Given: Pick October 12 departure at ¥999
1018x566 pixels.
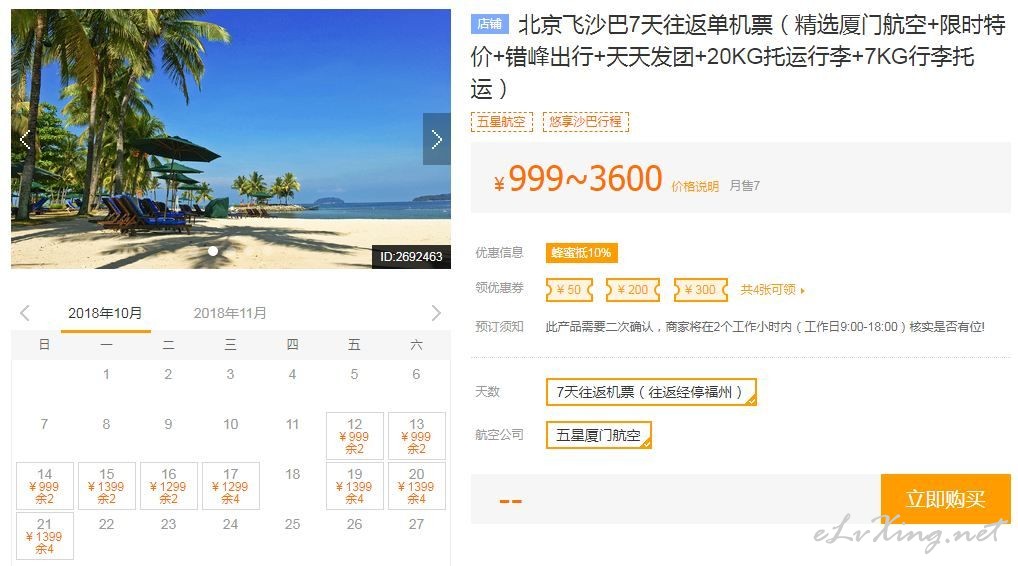Looking at the screenshot, I should click(354, 436).
